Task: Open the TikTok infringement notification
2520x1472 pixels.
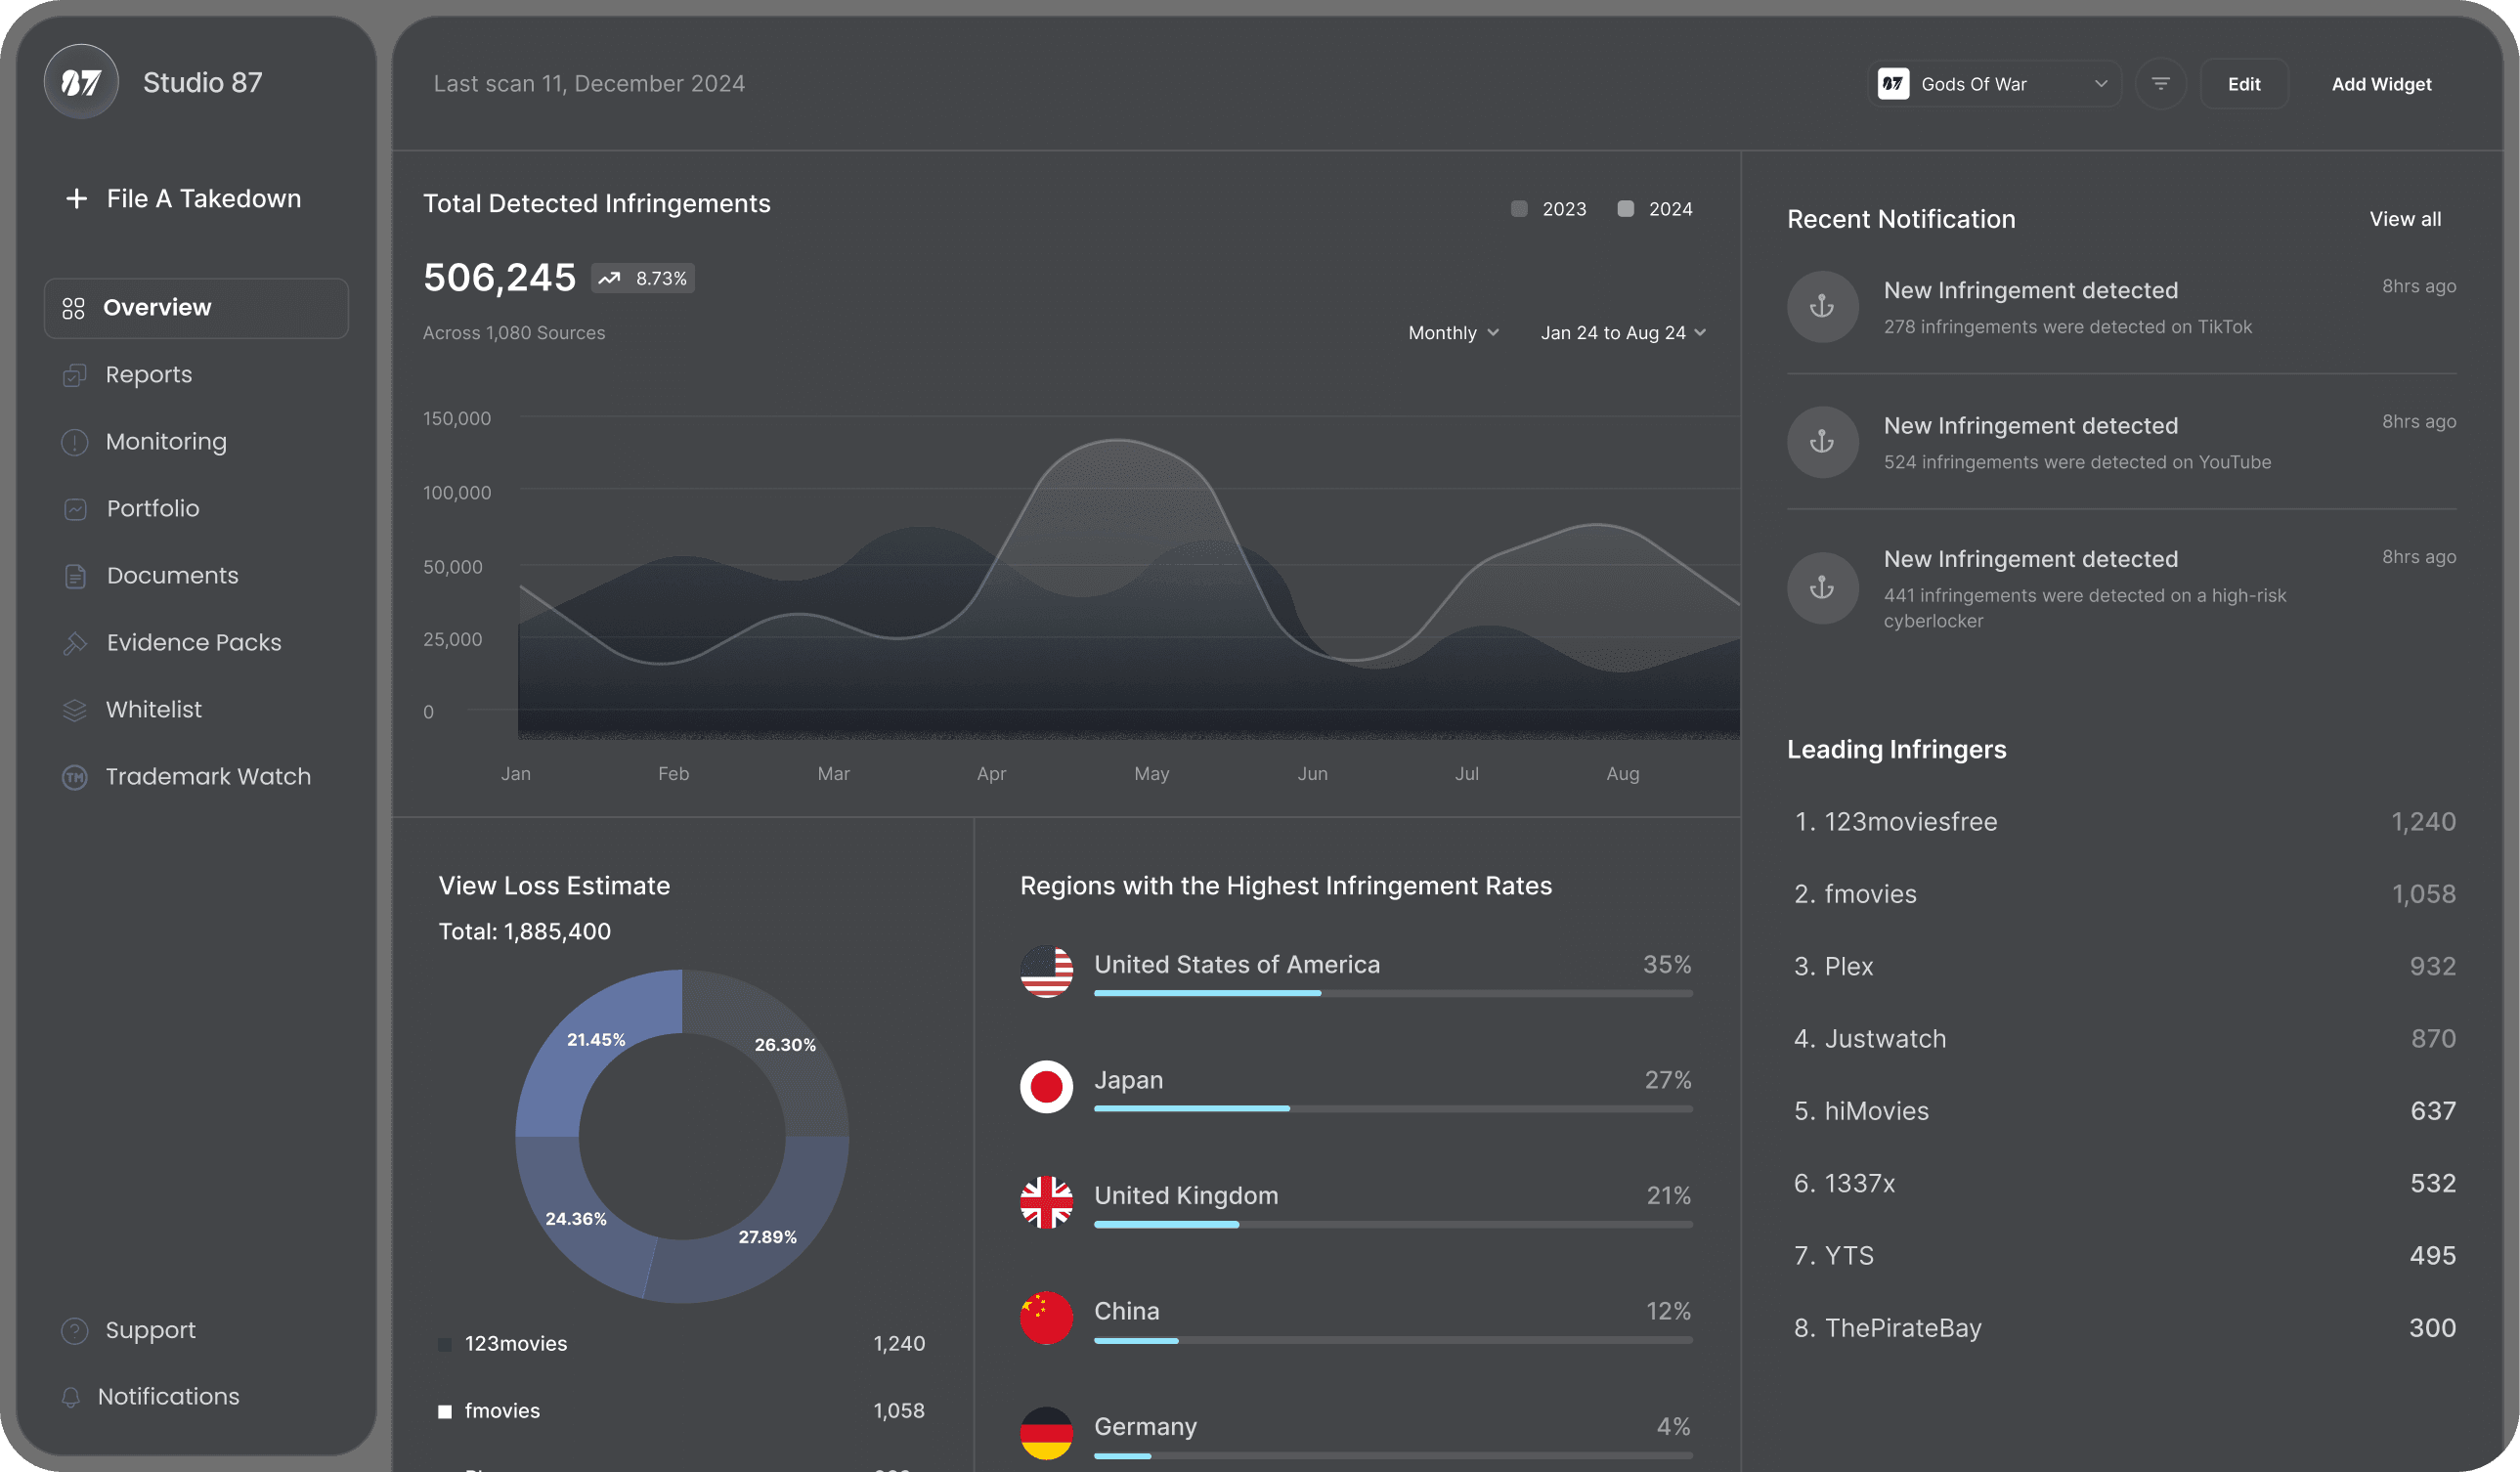Action: click(2121, 307)
